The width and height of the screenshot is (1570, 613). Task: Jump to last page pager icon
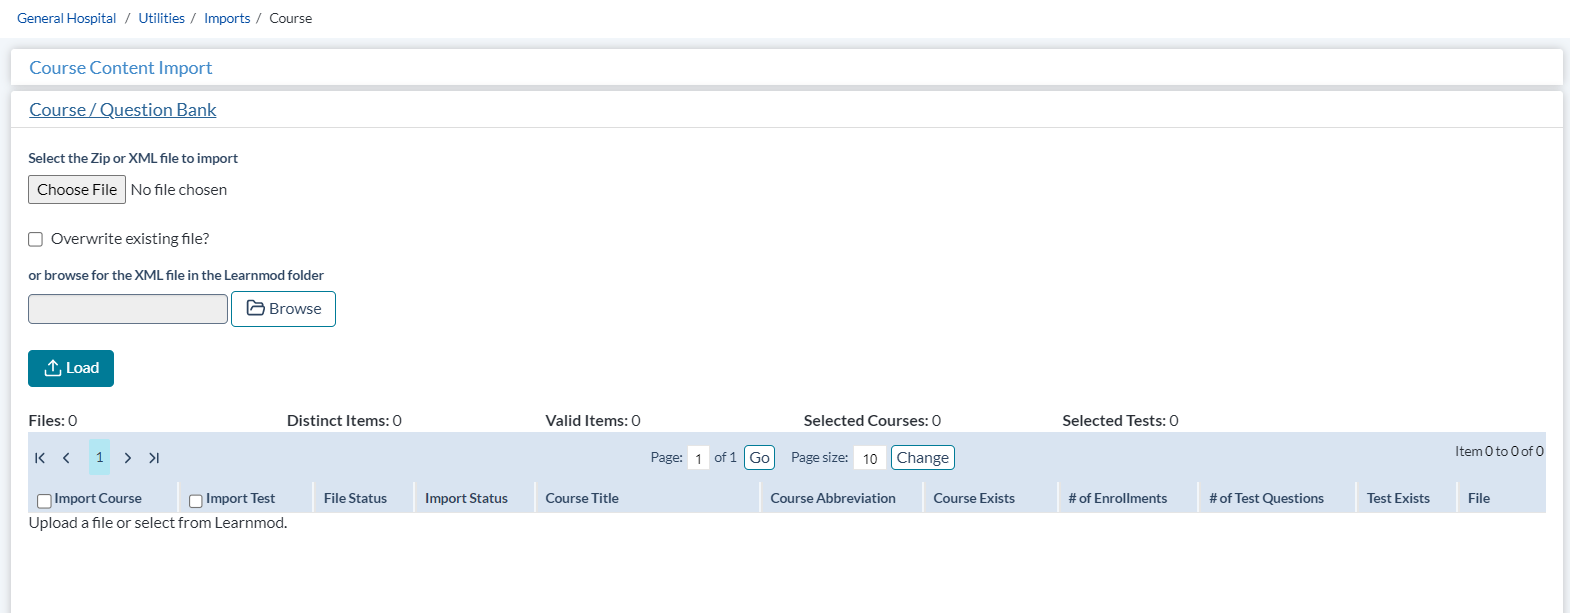click(154, 458)
